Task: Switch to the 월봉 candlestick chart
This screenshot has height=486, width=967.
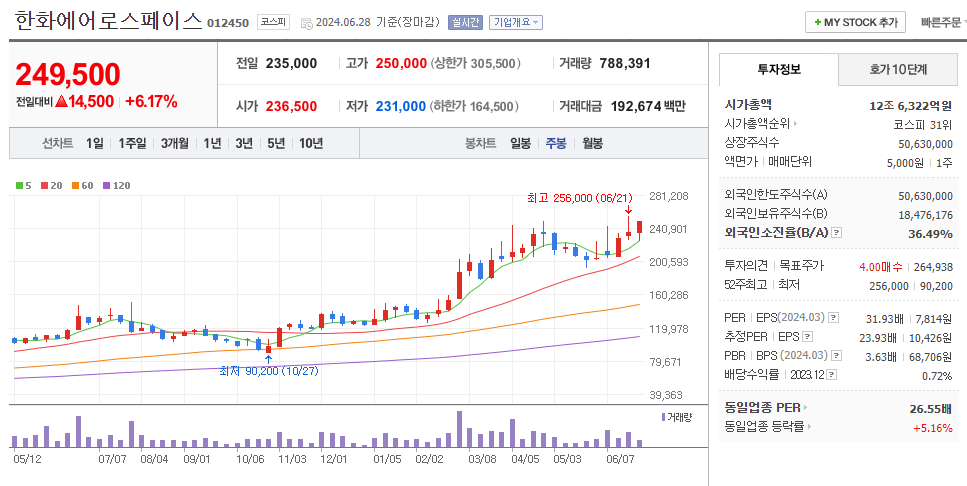Action: [593, 143]
